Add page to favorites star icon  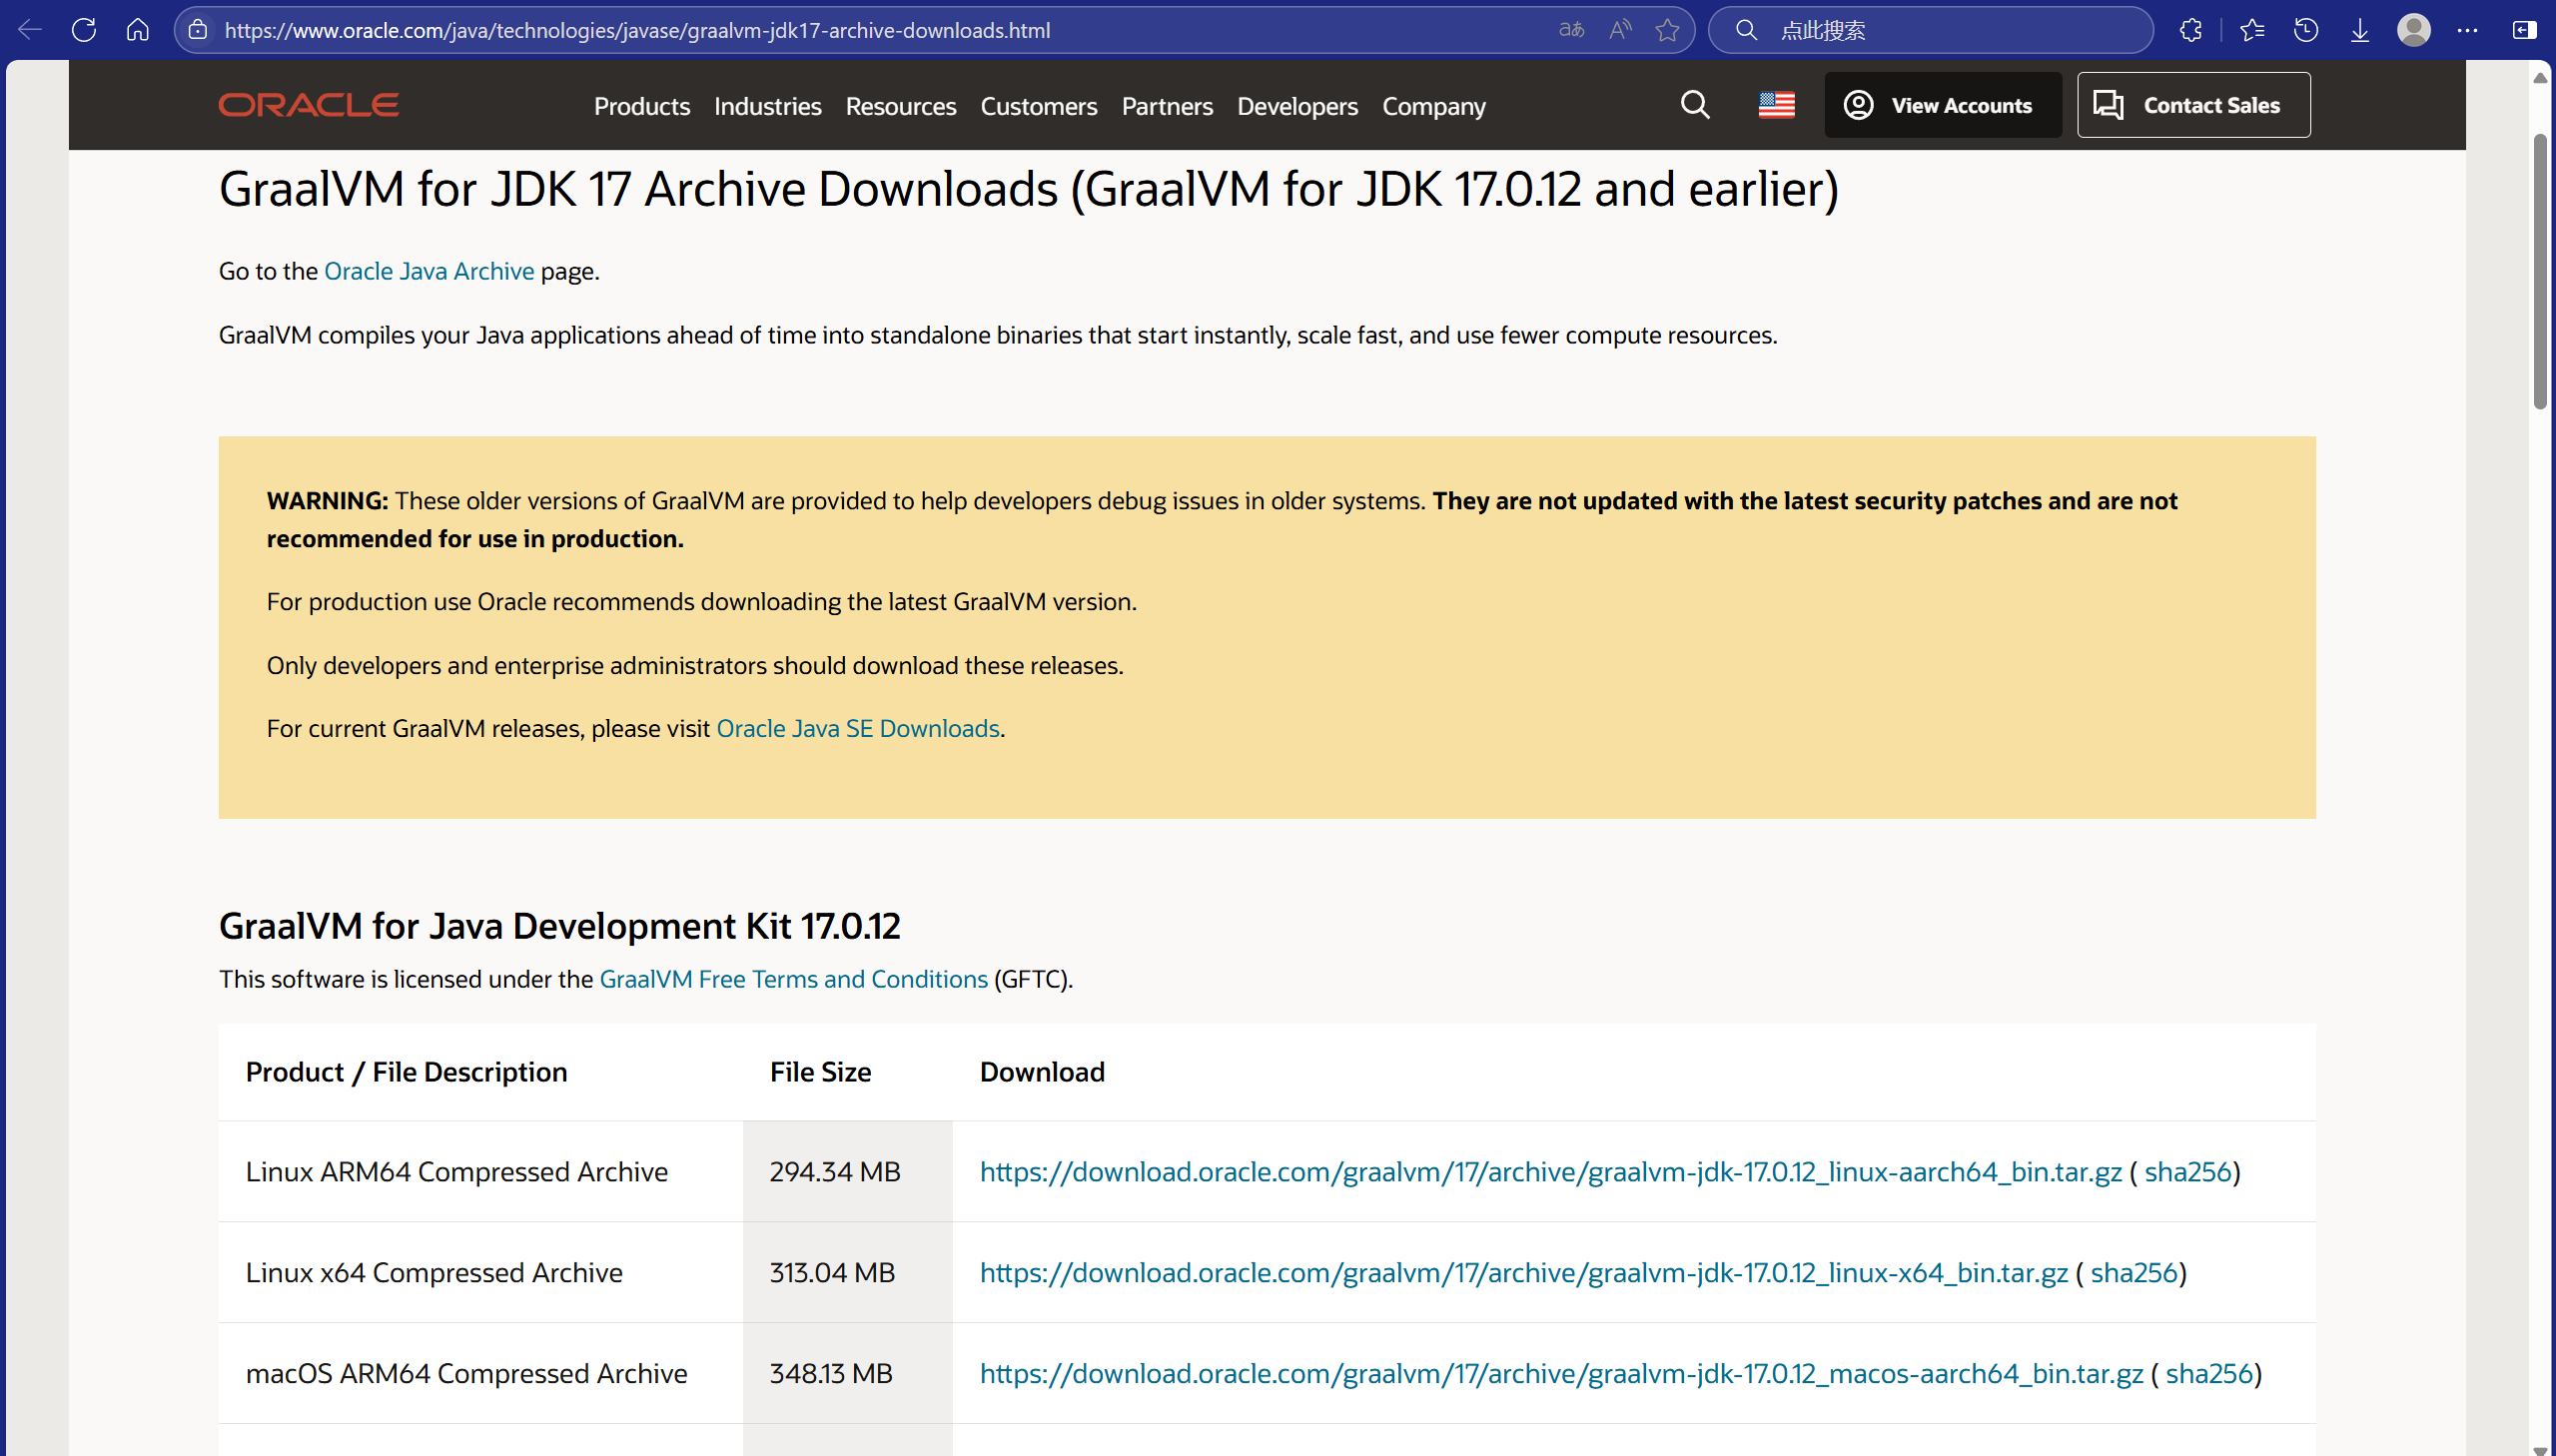click(x=1667, y=30)
